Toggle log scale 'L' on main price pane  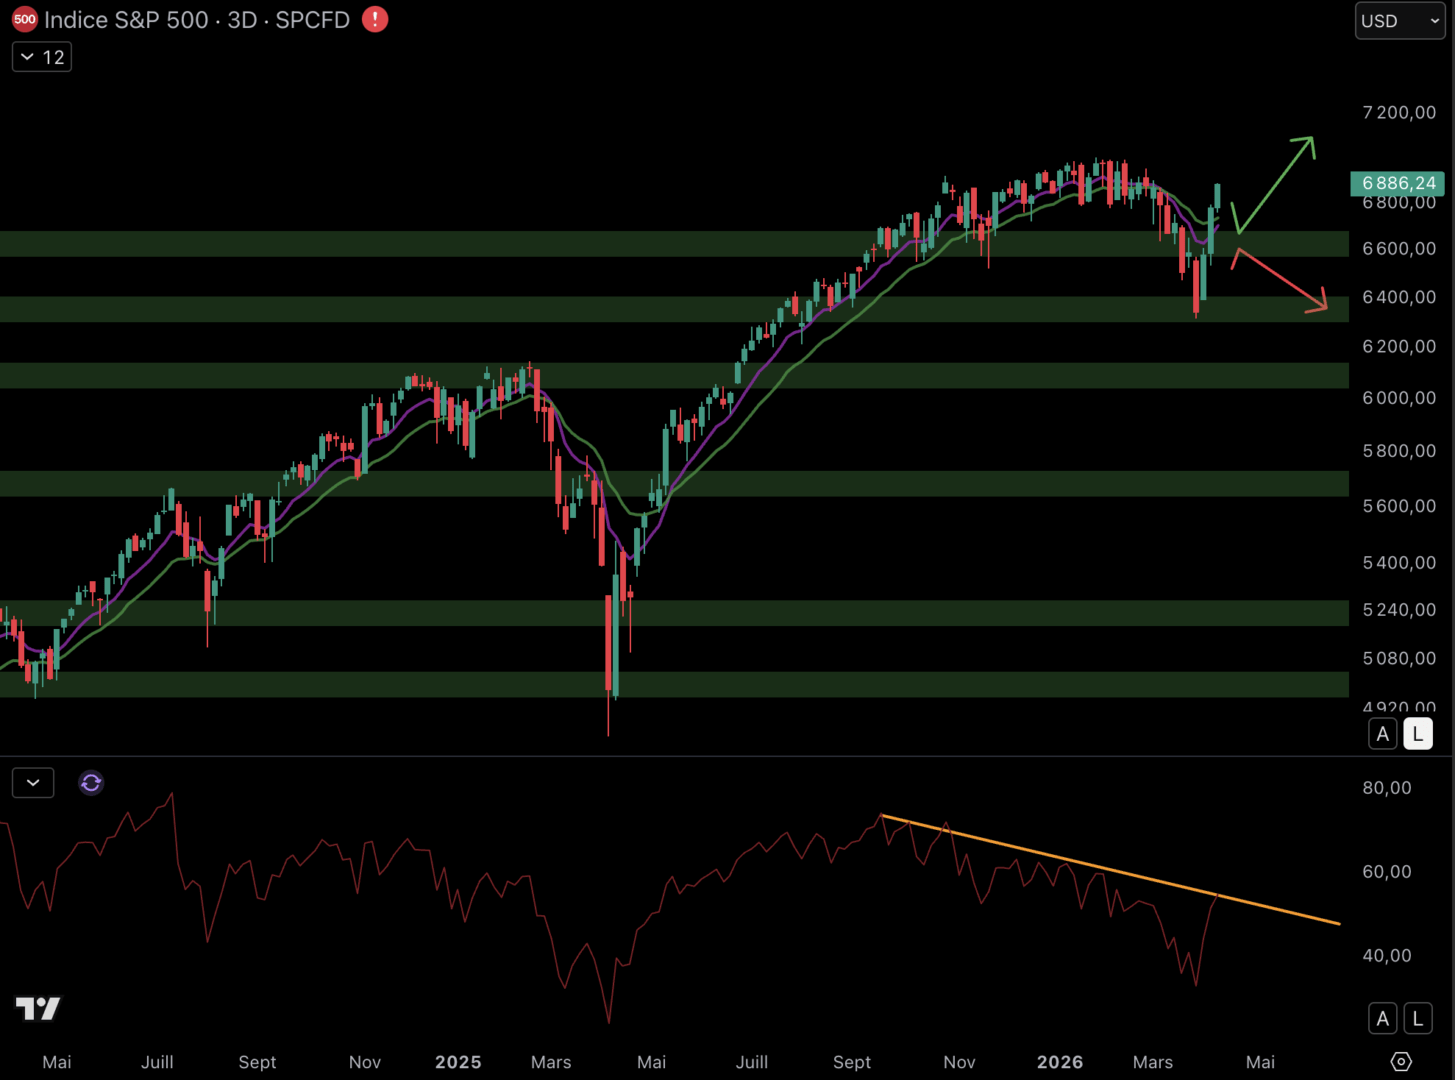[1417, 734]
